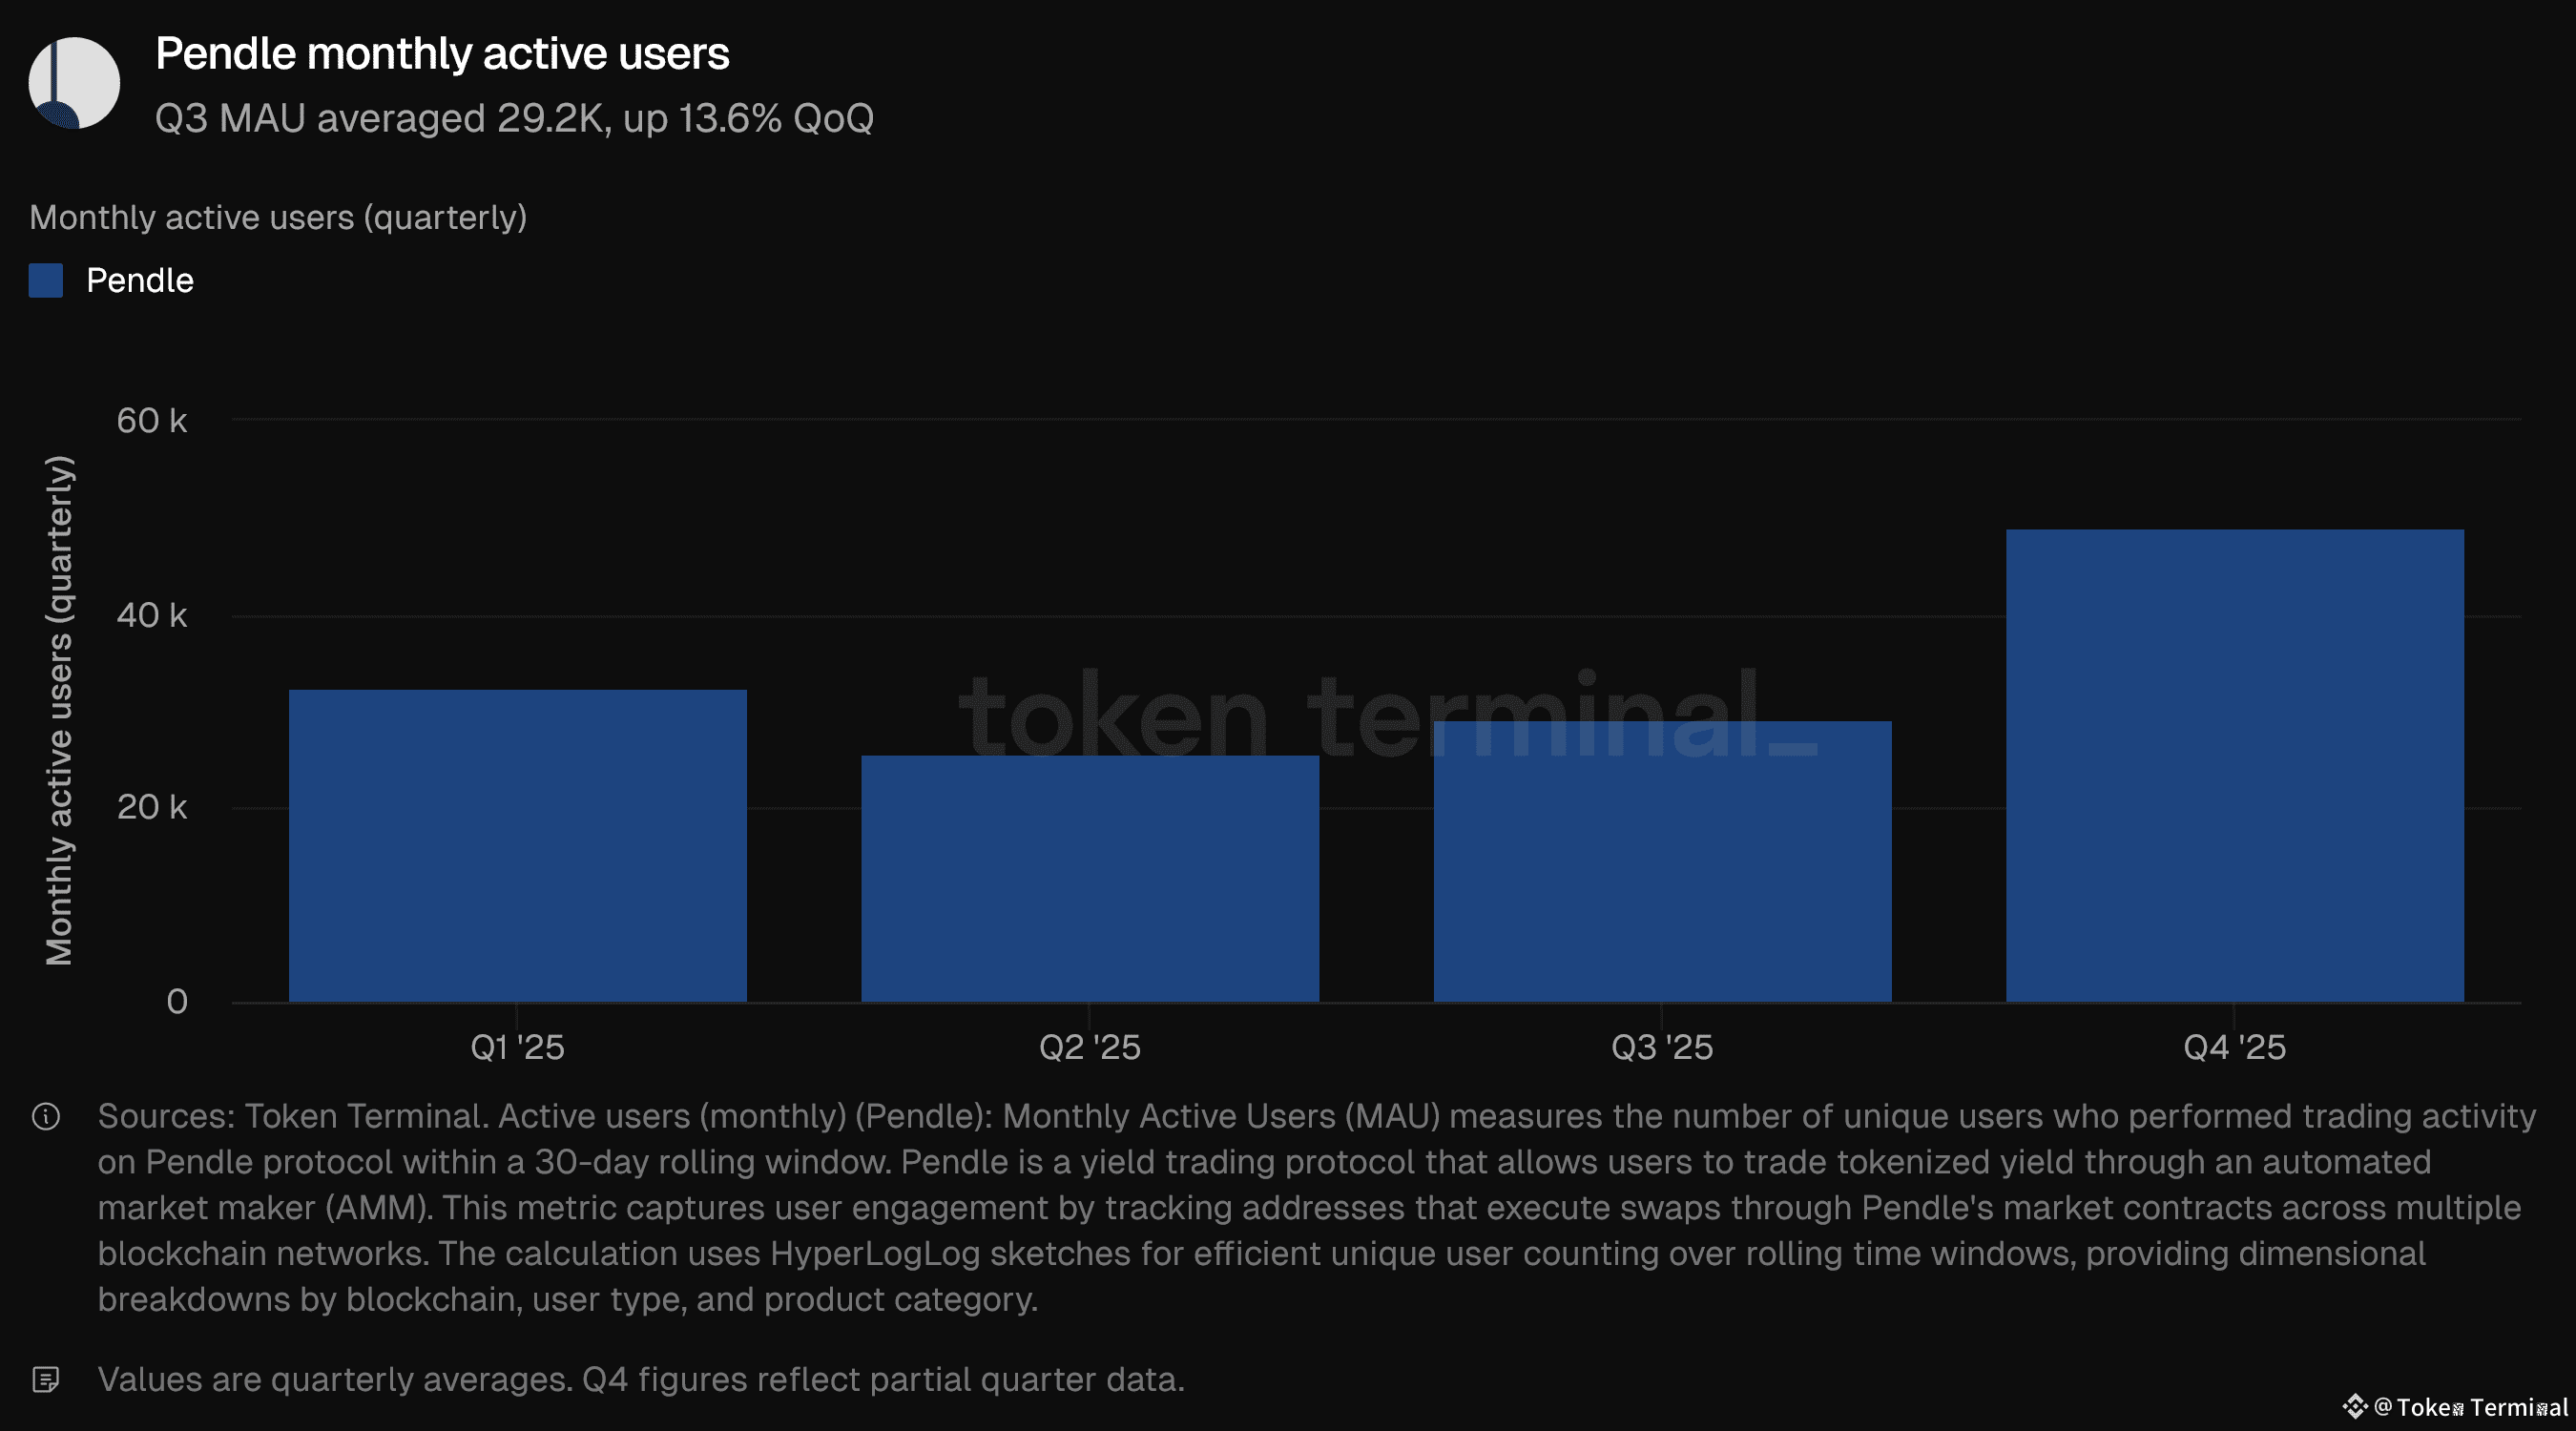Click the rotated y-axis title text
The height and width of the screenshot is (1431, 2576).
[59, 710]
